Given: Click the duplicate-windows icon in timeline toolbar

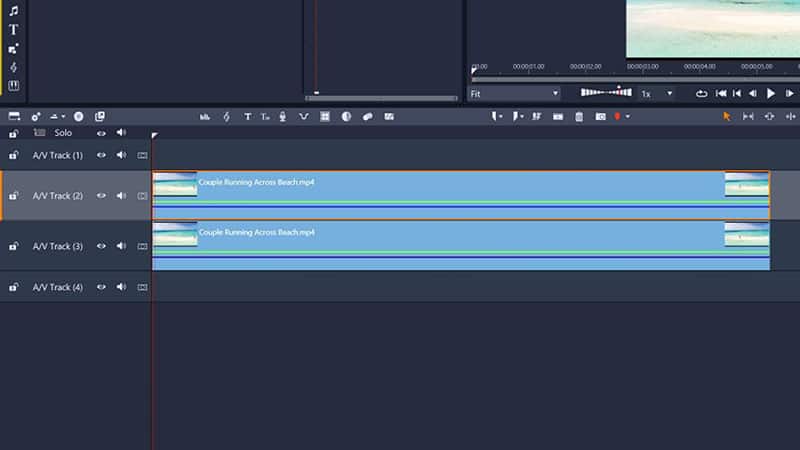Looking at the screenshot, I should [99, 116].
